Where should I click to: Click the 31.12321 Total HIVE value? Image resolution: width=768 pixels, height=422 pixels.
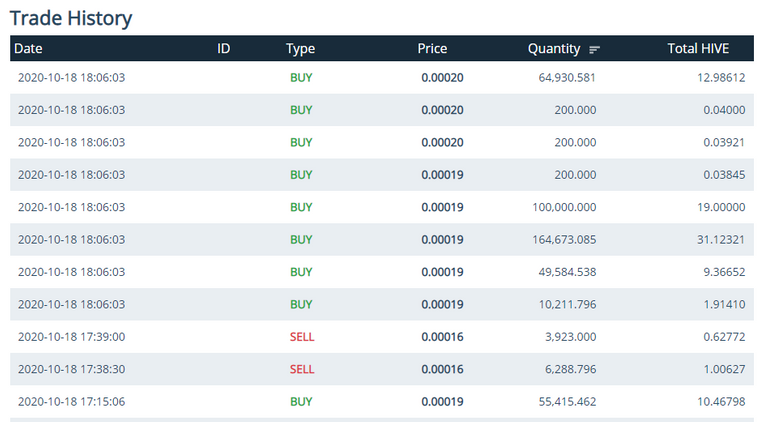(x=721, y=239)
